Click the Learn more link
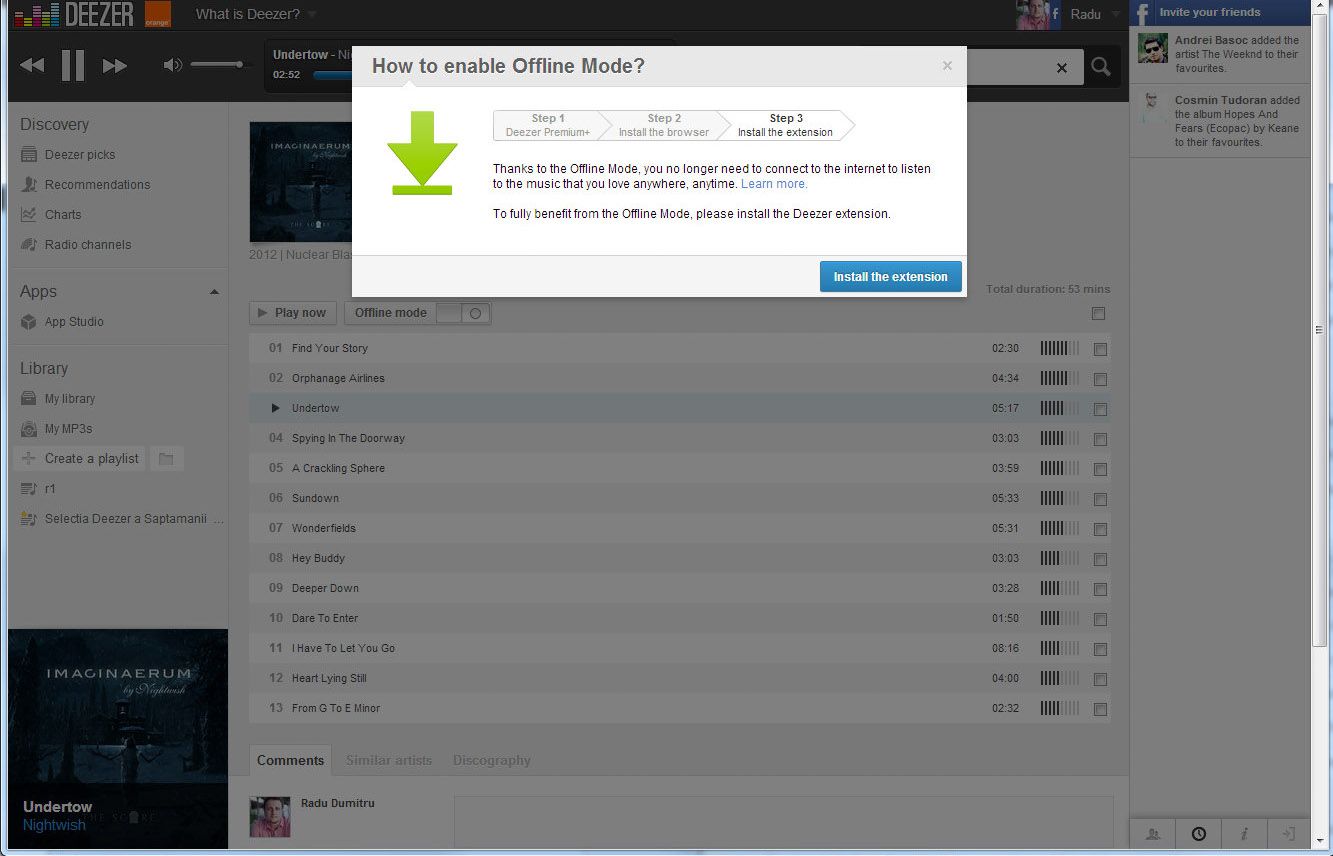The width and height of the screenshot is (1333, 856). coord(774,184)
